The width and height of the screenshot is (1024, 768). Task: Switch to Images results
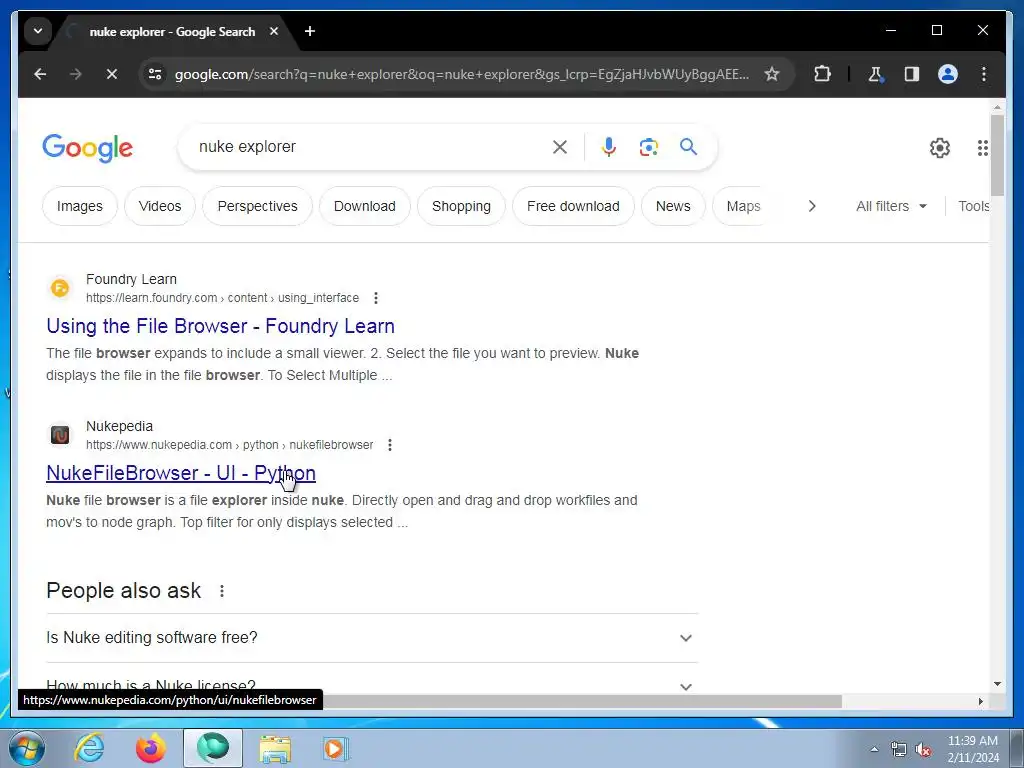pos(80,206)
